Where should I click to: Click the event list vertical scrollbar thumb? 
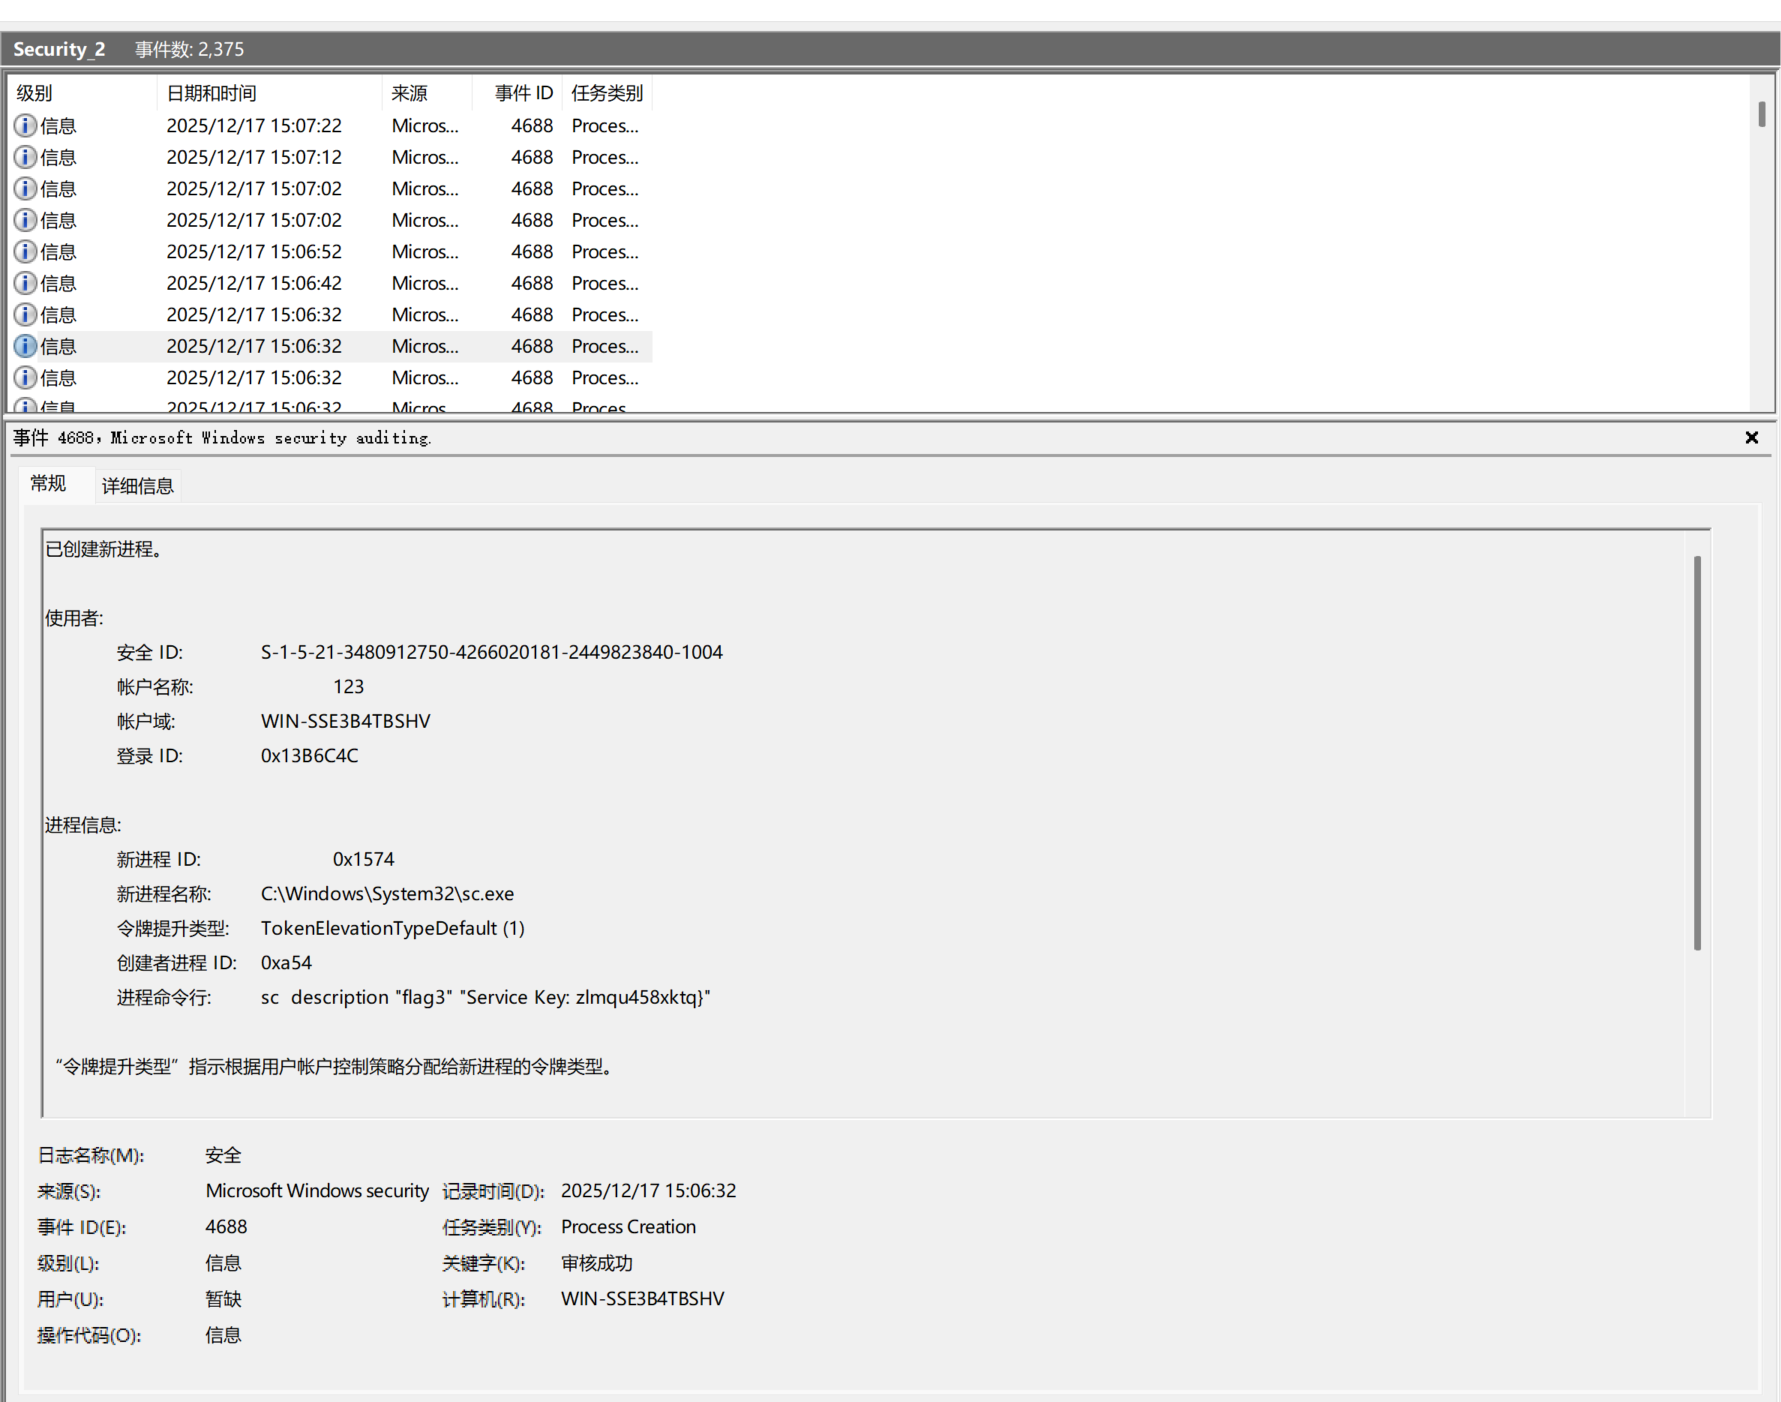pos(1762,113)
